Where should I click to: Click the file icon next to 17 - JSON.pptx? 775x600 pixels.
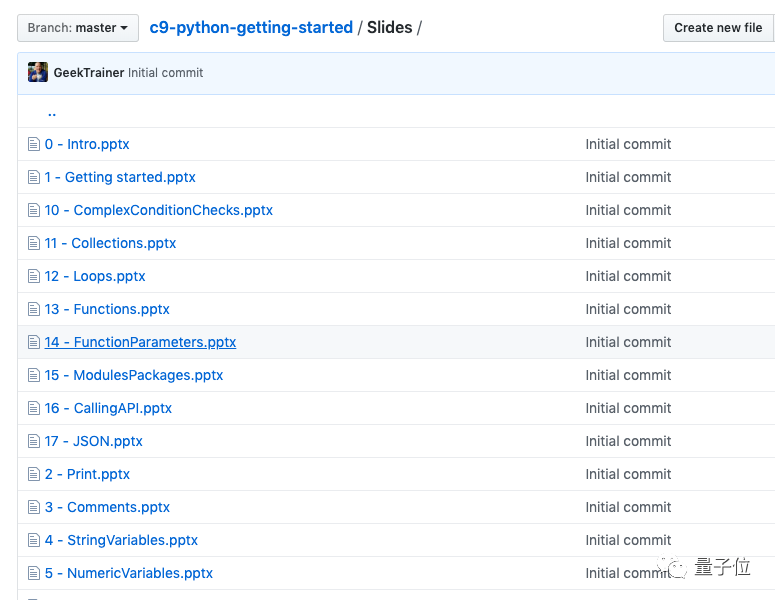[x=34, y=441]
